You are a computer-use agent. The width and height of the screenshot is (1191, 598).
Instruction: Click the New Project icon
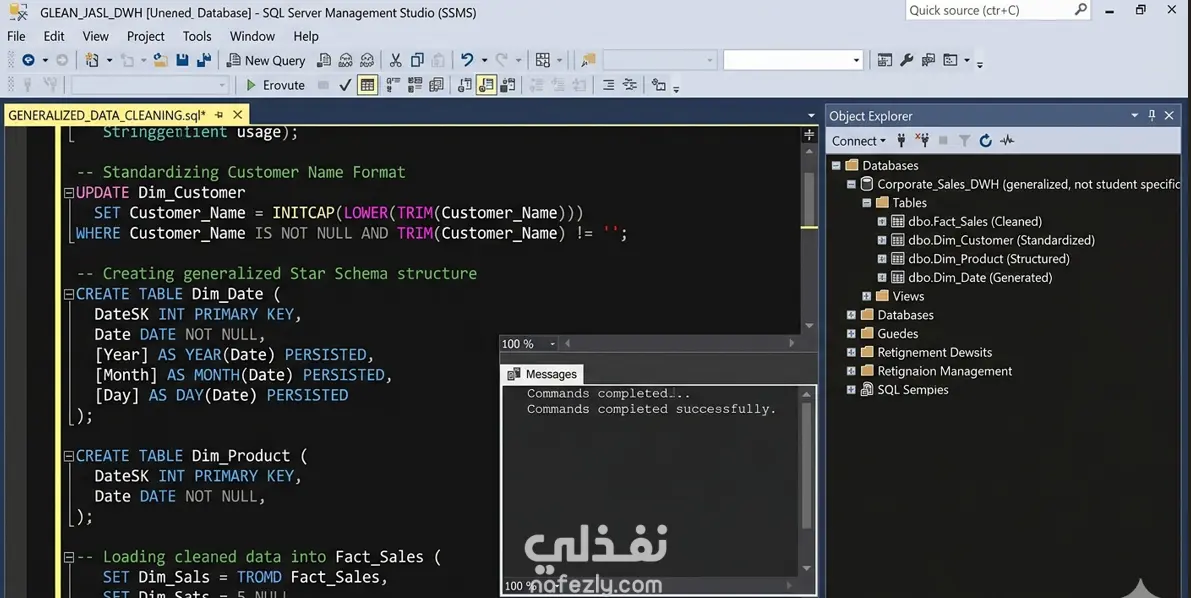pyautogui.click(x=92, y=60)
